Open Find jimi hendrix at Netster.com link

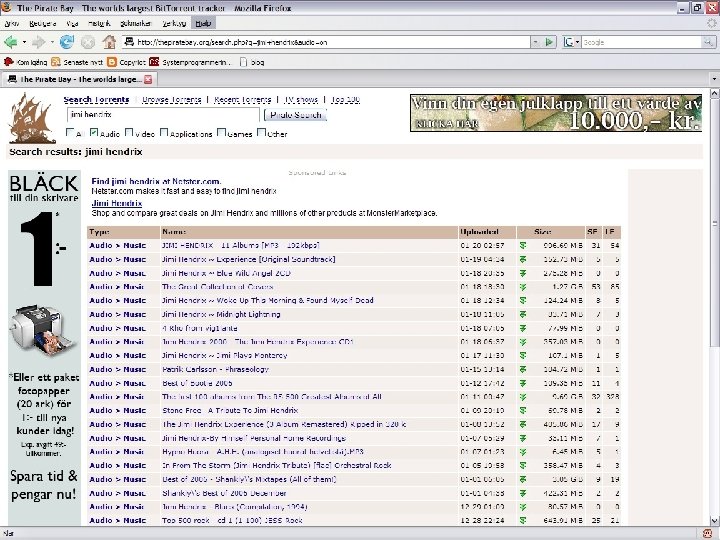(x=156, y=181)
